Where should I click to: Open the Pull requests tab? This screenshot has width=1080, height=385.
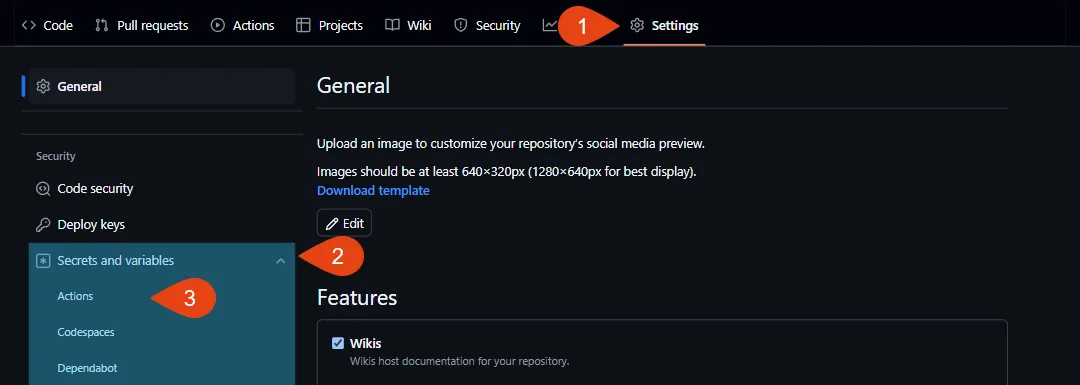[141, 25]
